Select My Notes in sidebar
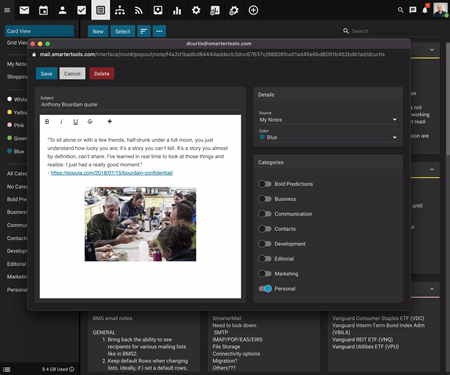The image size is (450, 375). click(17, 64)
